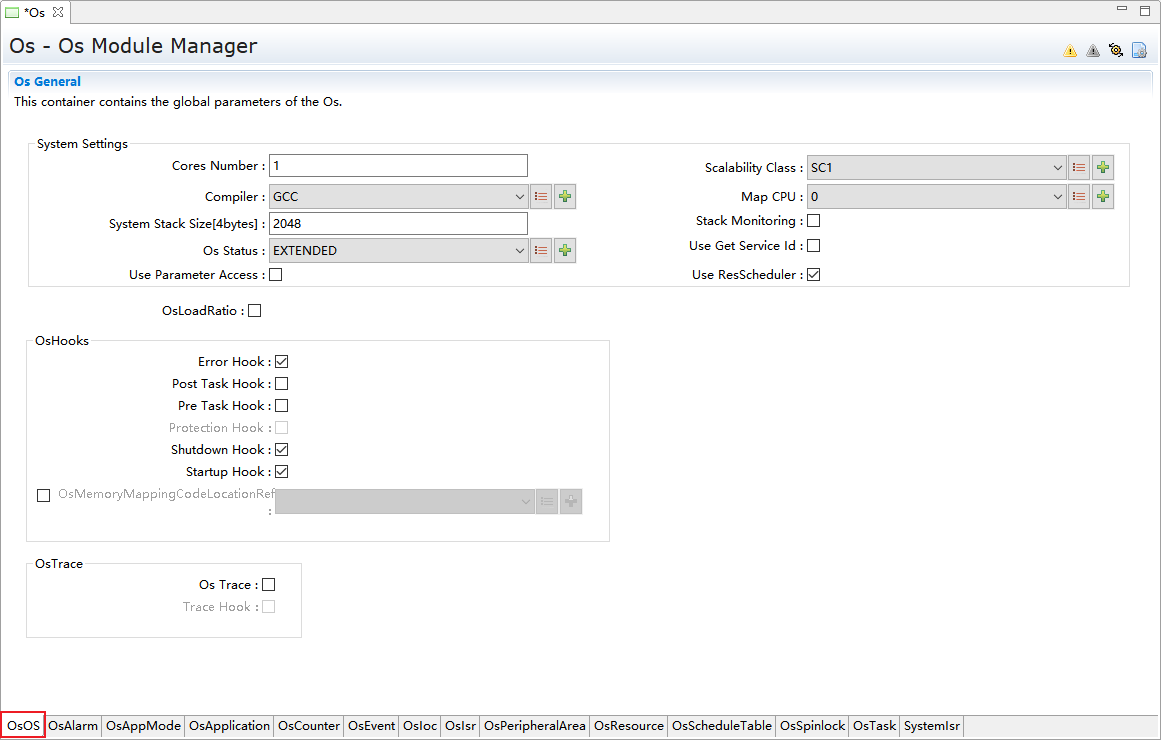The height and width of the screenshot is (740, 1161).
Task: Toggle the OsLoadRatio checkbox
Action: (255, 311)
